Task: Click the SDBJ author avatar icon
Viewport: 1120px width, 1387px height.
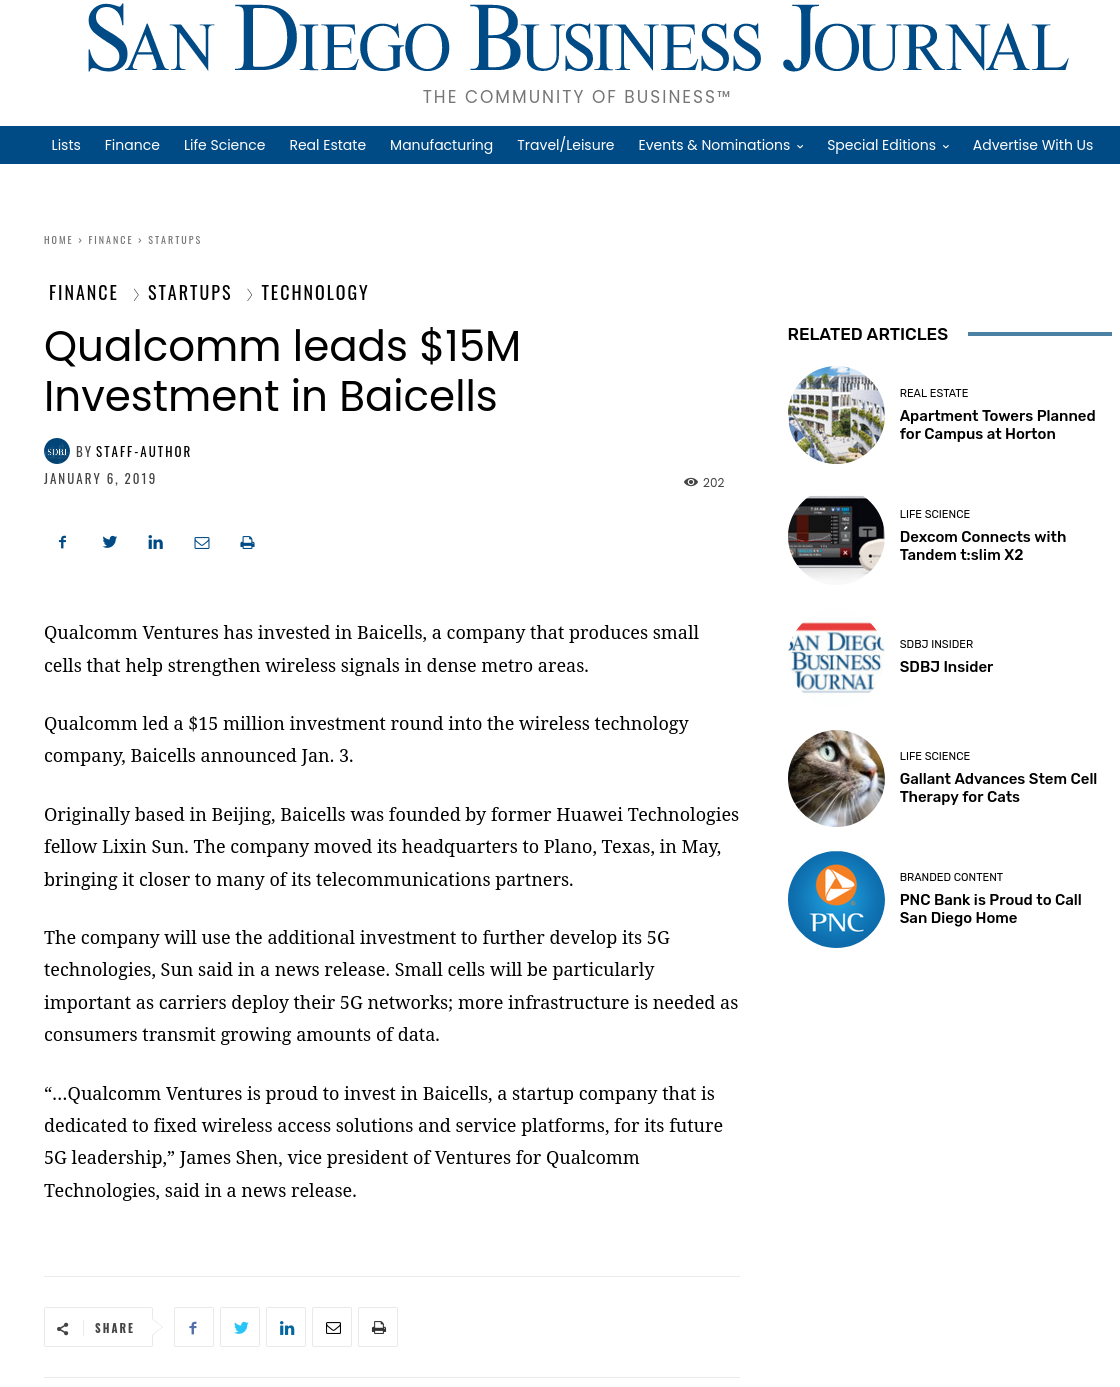Action: point(57,451)
